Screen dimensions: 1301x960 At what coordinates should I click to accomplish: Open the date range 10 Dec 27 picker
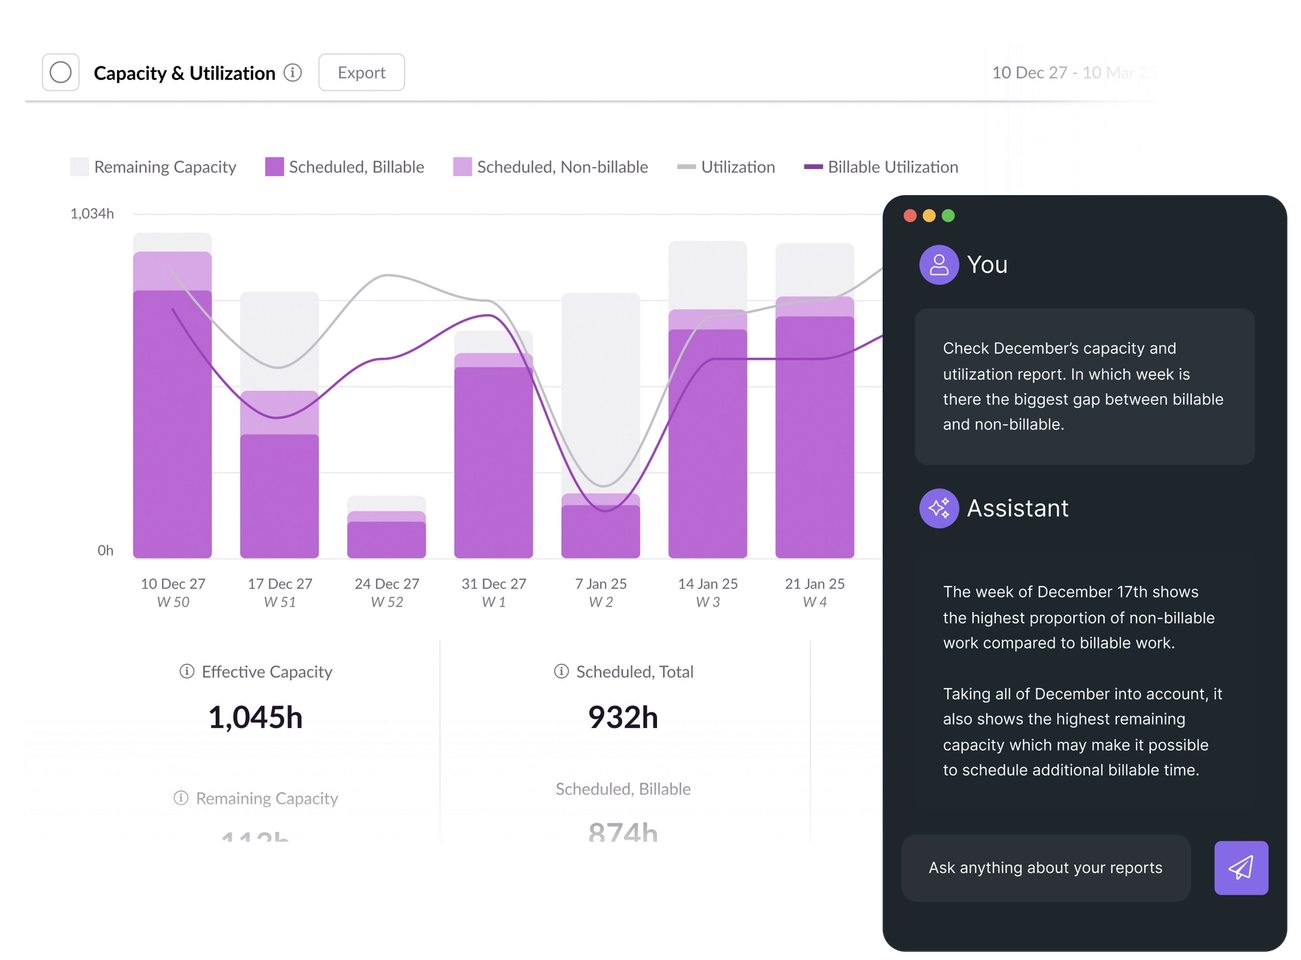pos(1073,73)
